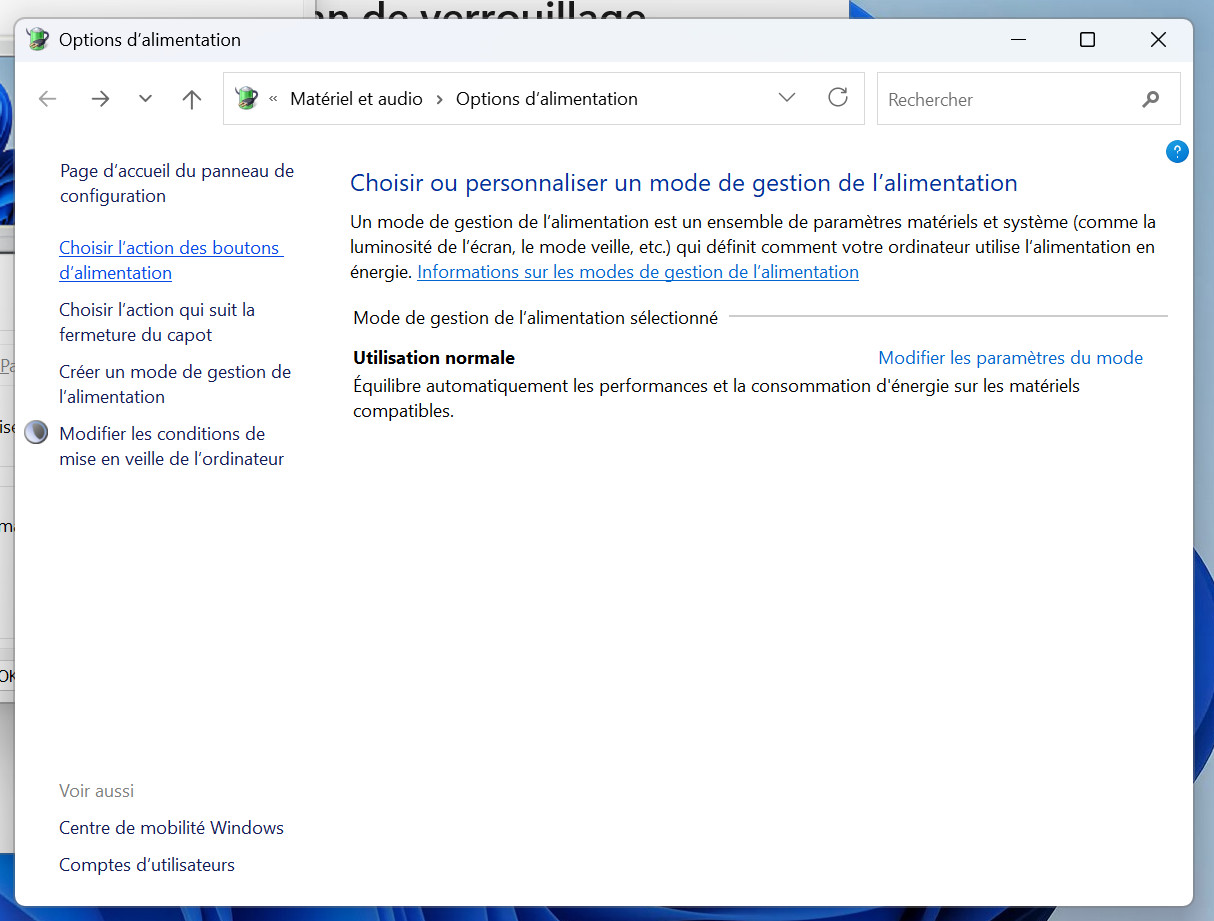Open Modifier les paramètres du mode
Screen dimensions: 1214x921
[x=1010, y=358]
